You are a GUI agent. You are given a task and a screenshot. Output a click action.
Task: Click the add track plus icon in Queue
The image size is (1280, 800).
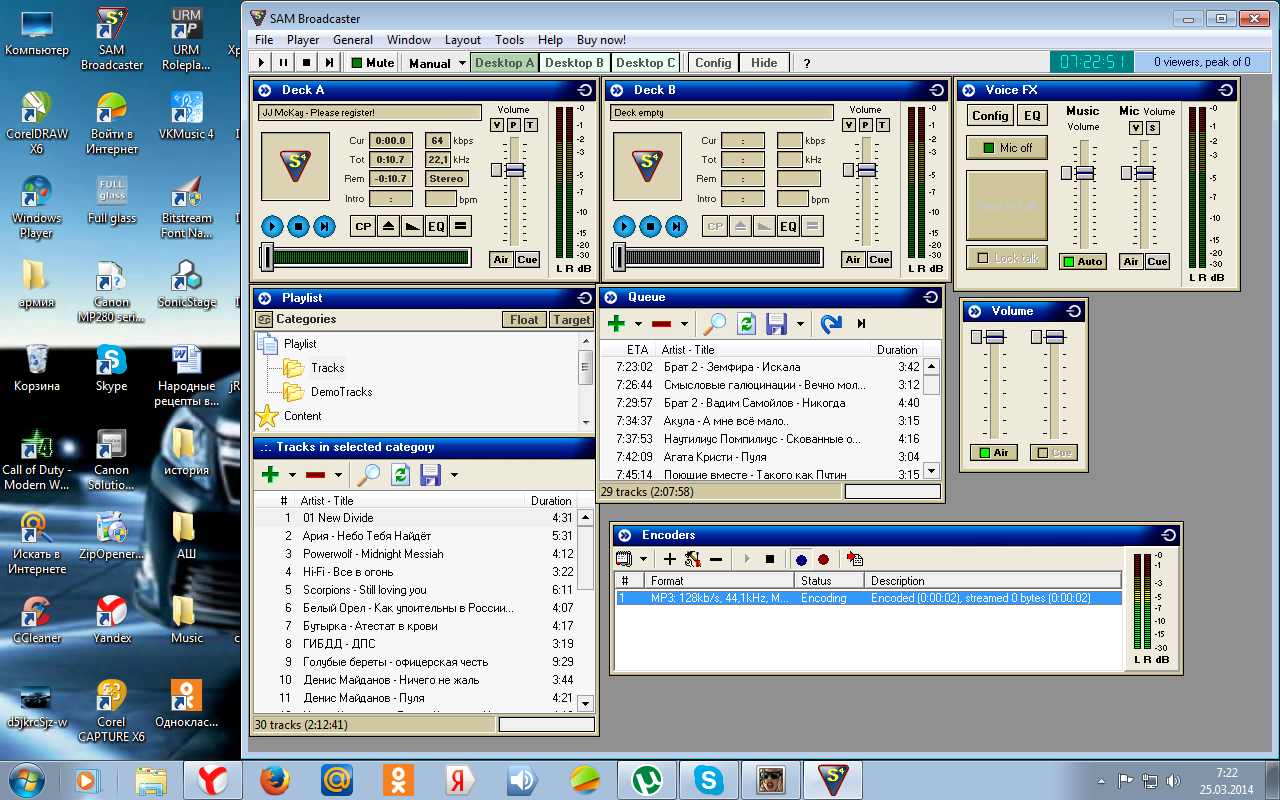pyautogui.click(x=617, y=323)
